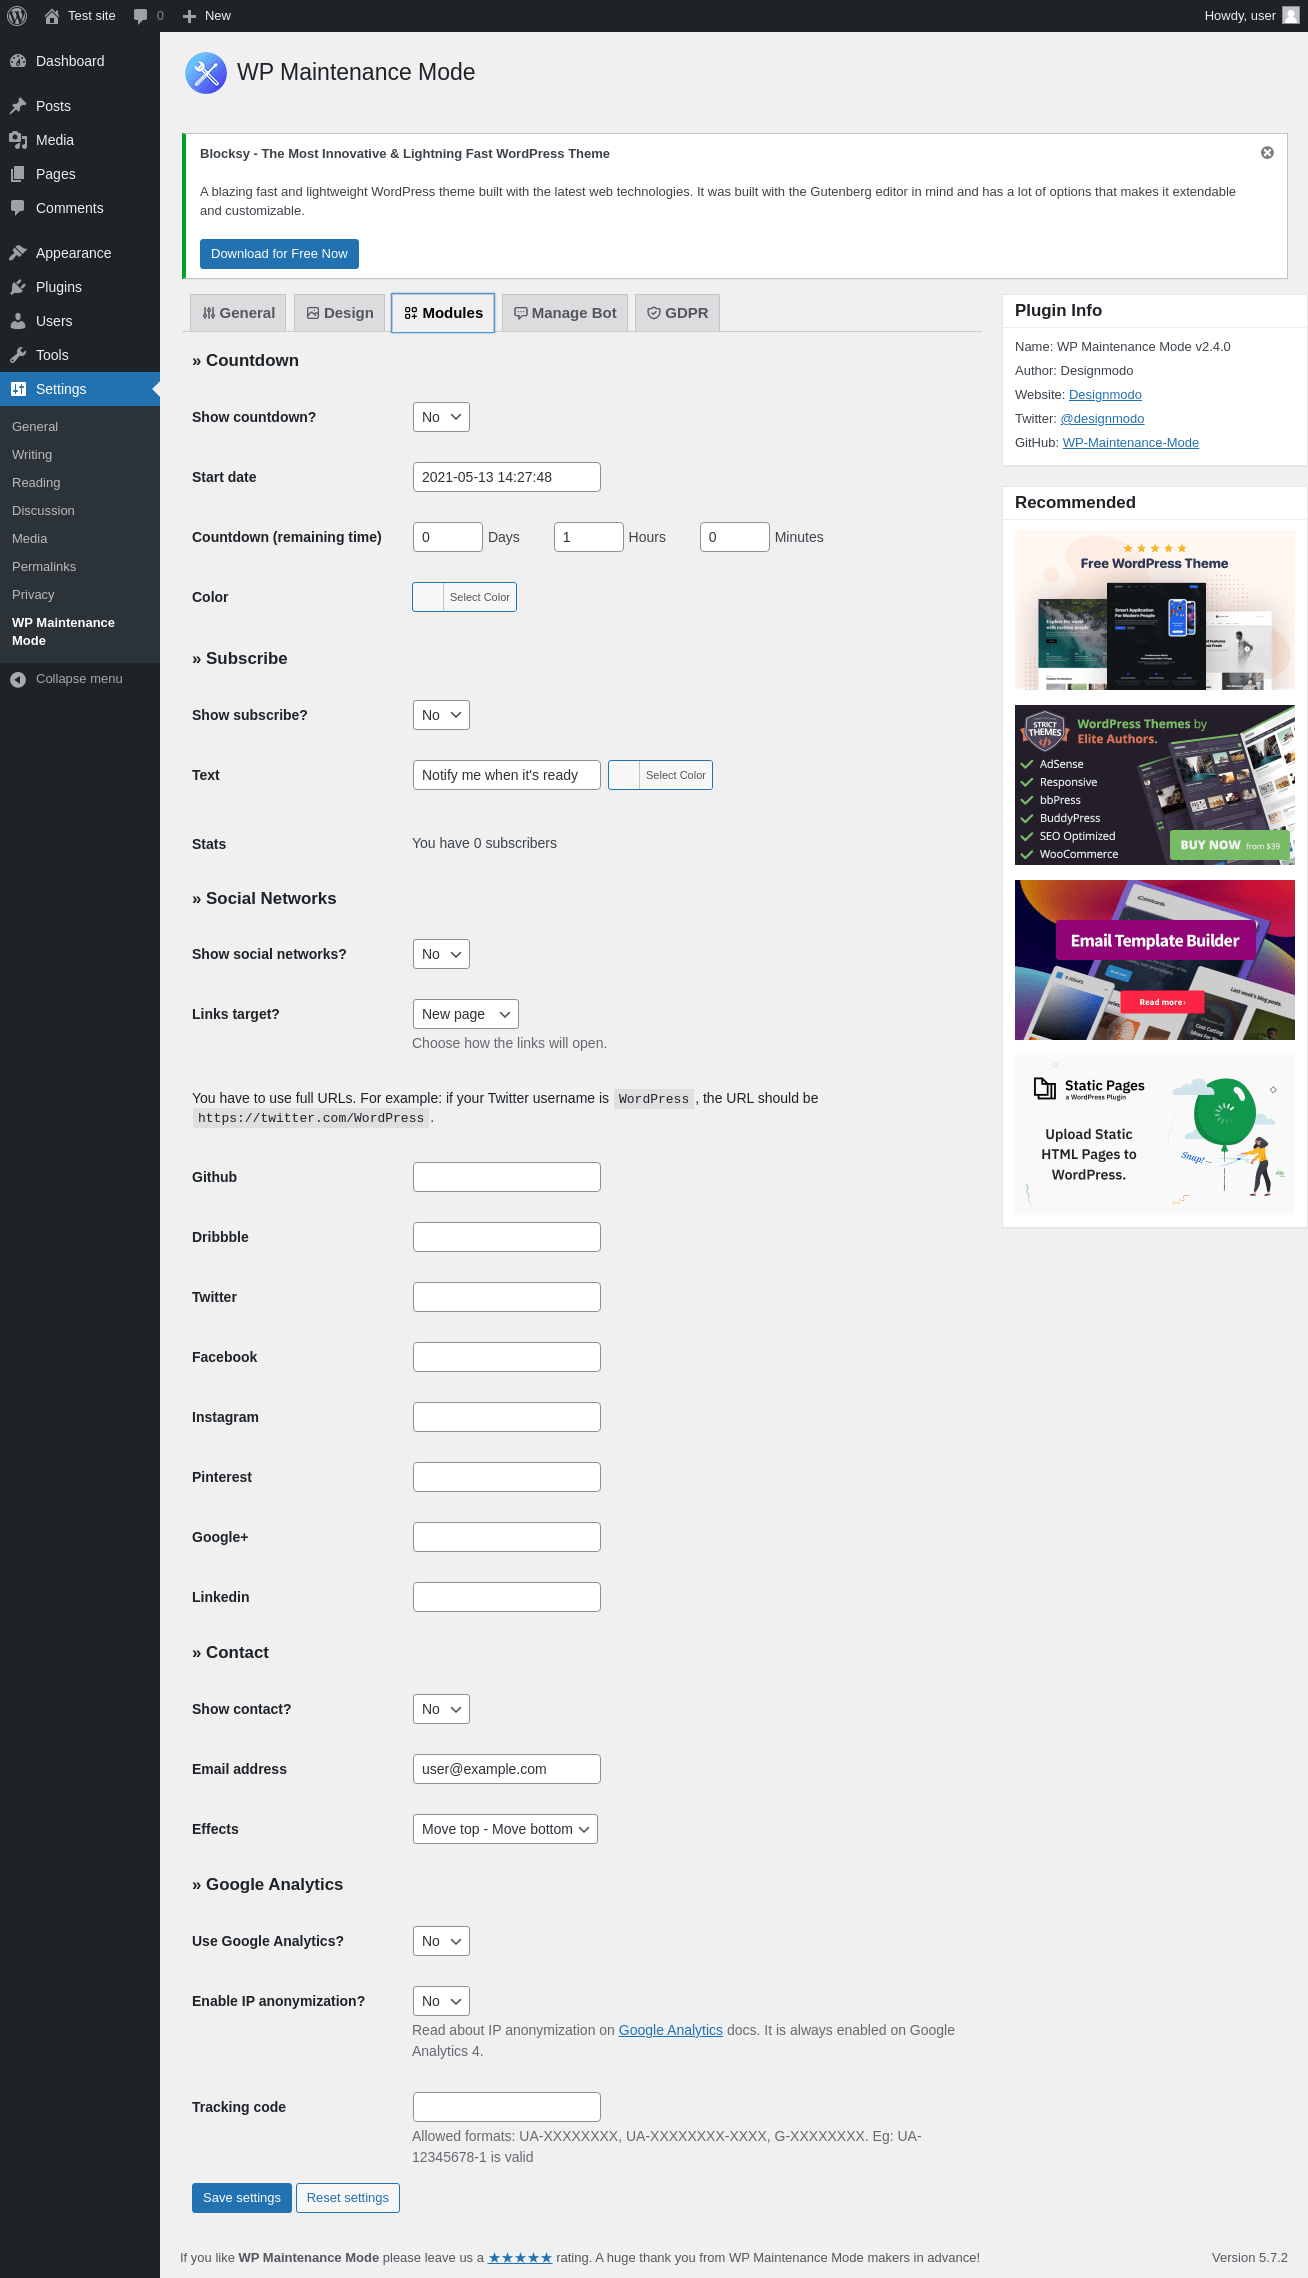Click the five-star rating link

coord(520,2258)
